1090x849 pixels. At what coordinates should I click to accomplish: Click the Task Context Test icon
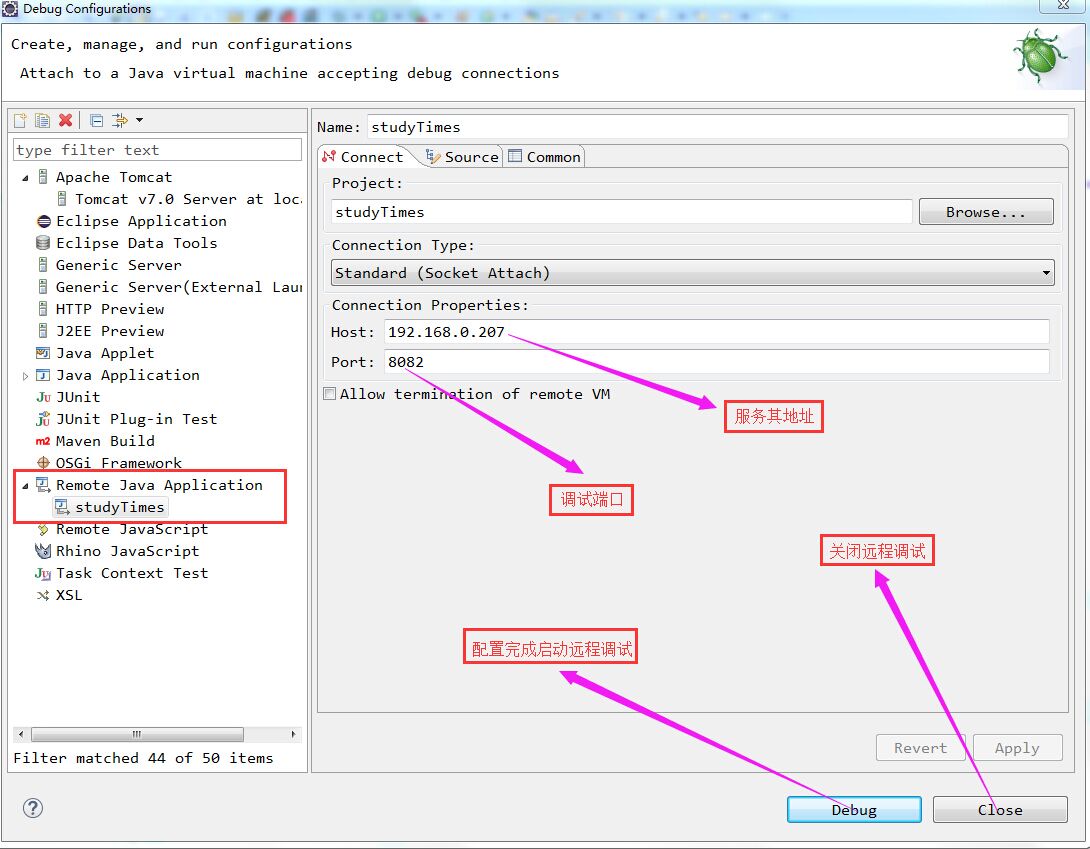(43, 574)
